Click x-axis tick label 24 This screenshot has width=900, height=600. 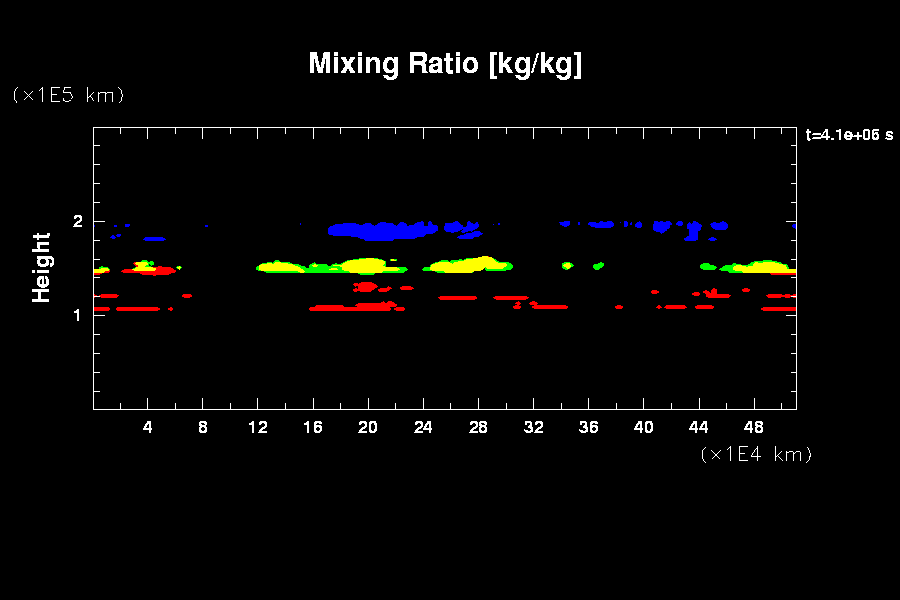pyautogui.click(x=423, y=428)
